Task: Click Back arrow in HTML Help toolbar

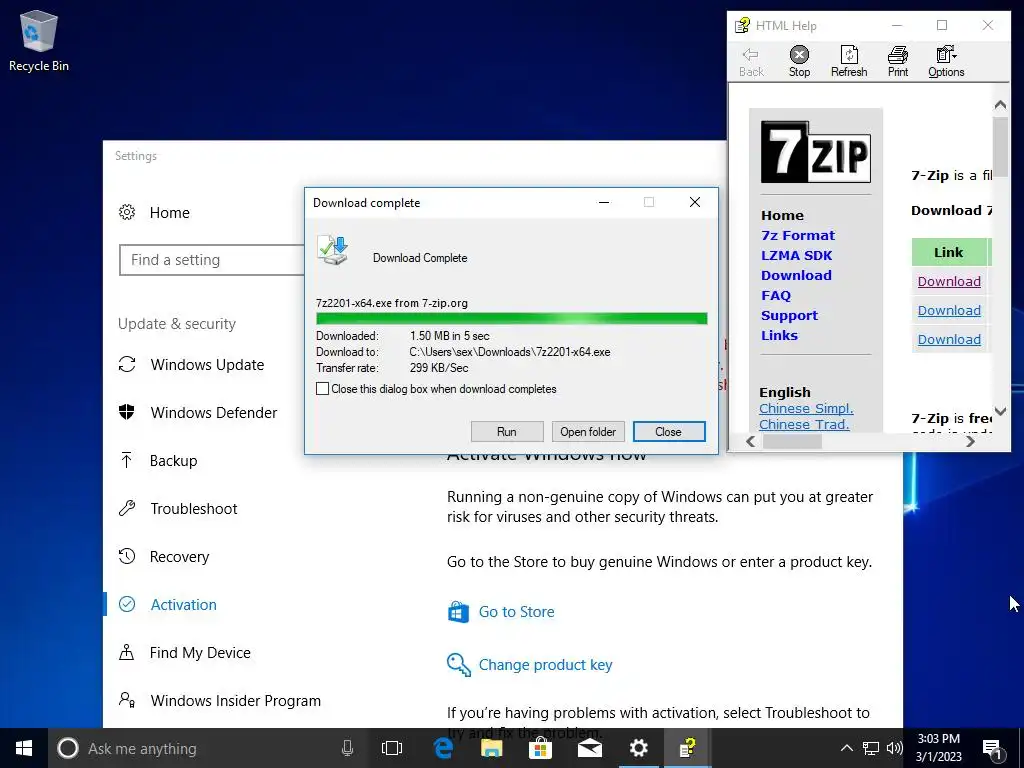Action: 751,61
